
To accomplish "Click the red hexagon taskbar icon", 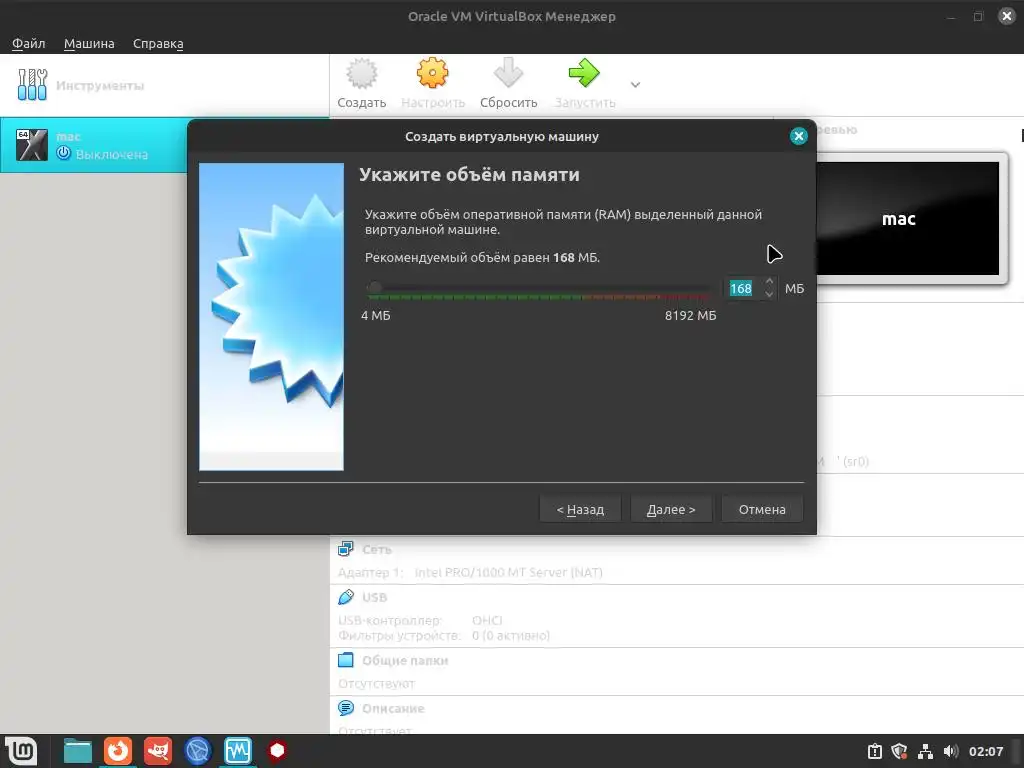I will (x=277, y=751).
